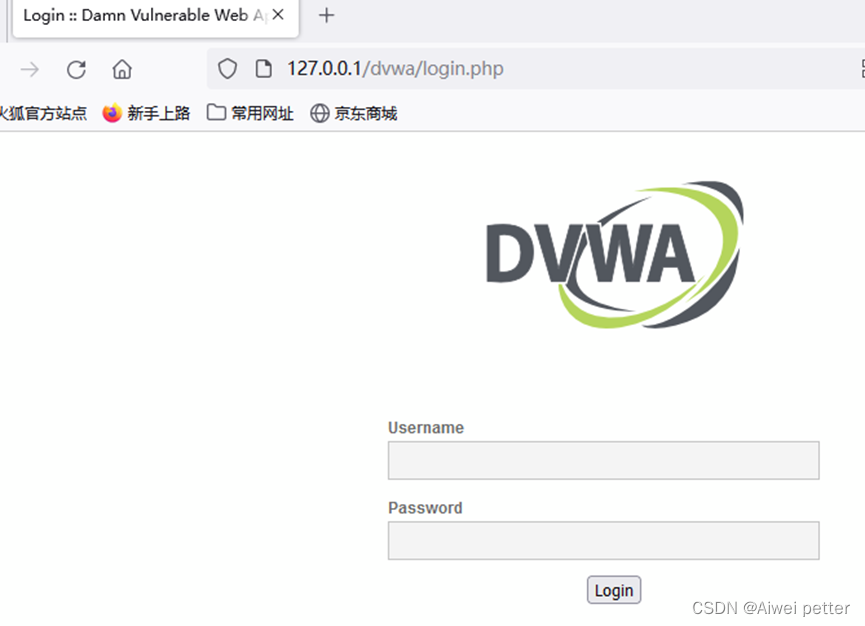Go to the browser home page
The image size is (865, 626).
(x=122, y=69)
